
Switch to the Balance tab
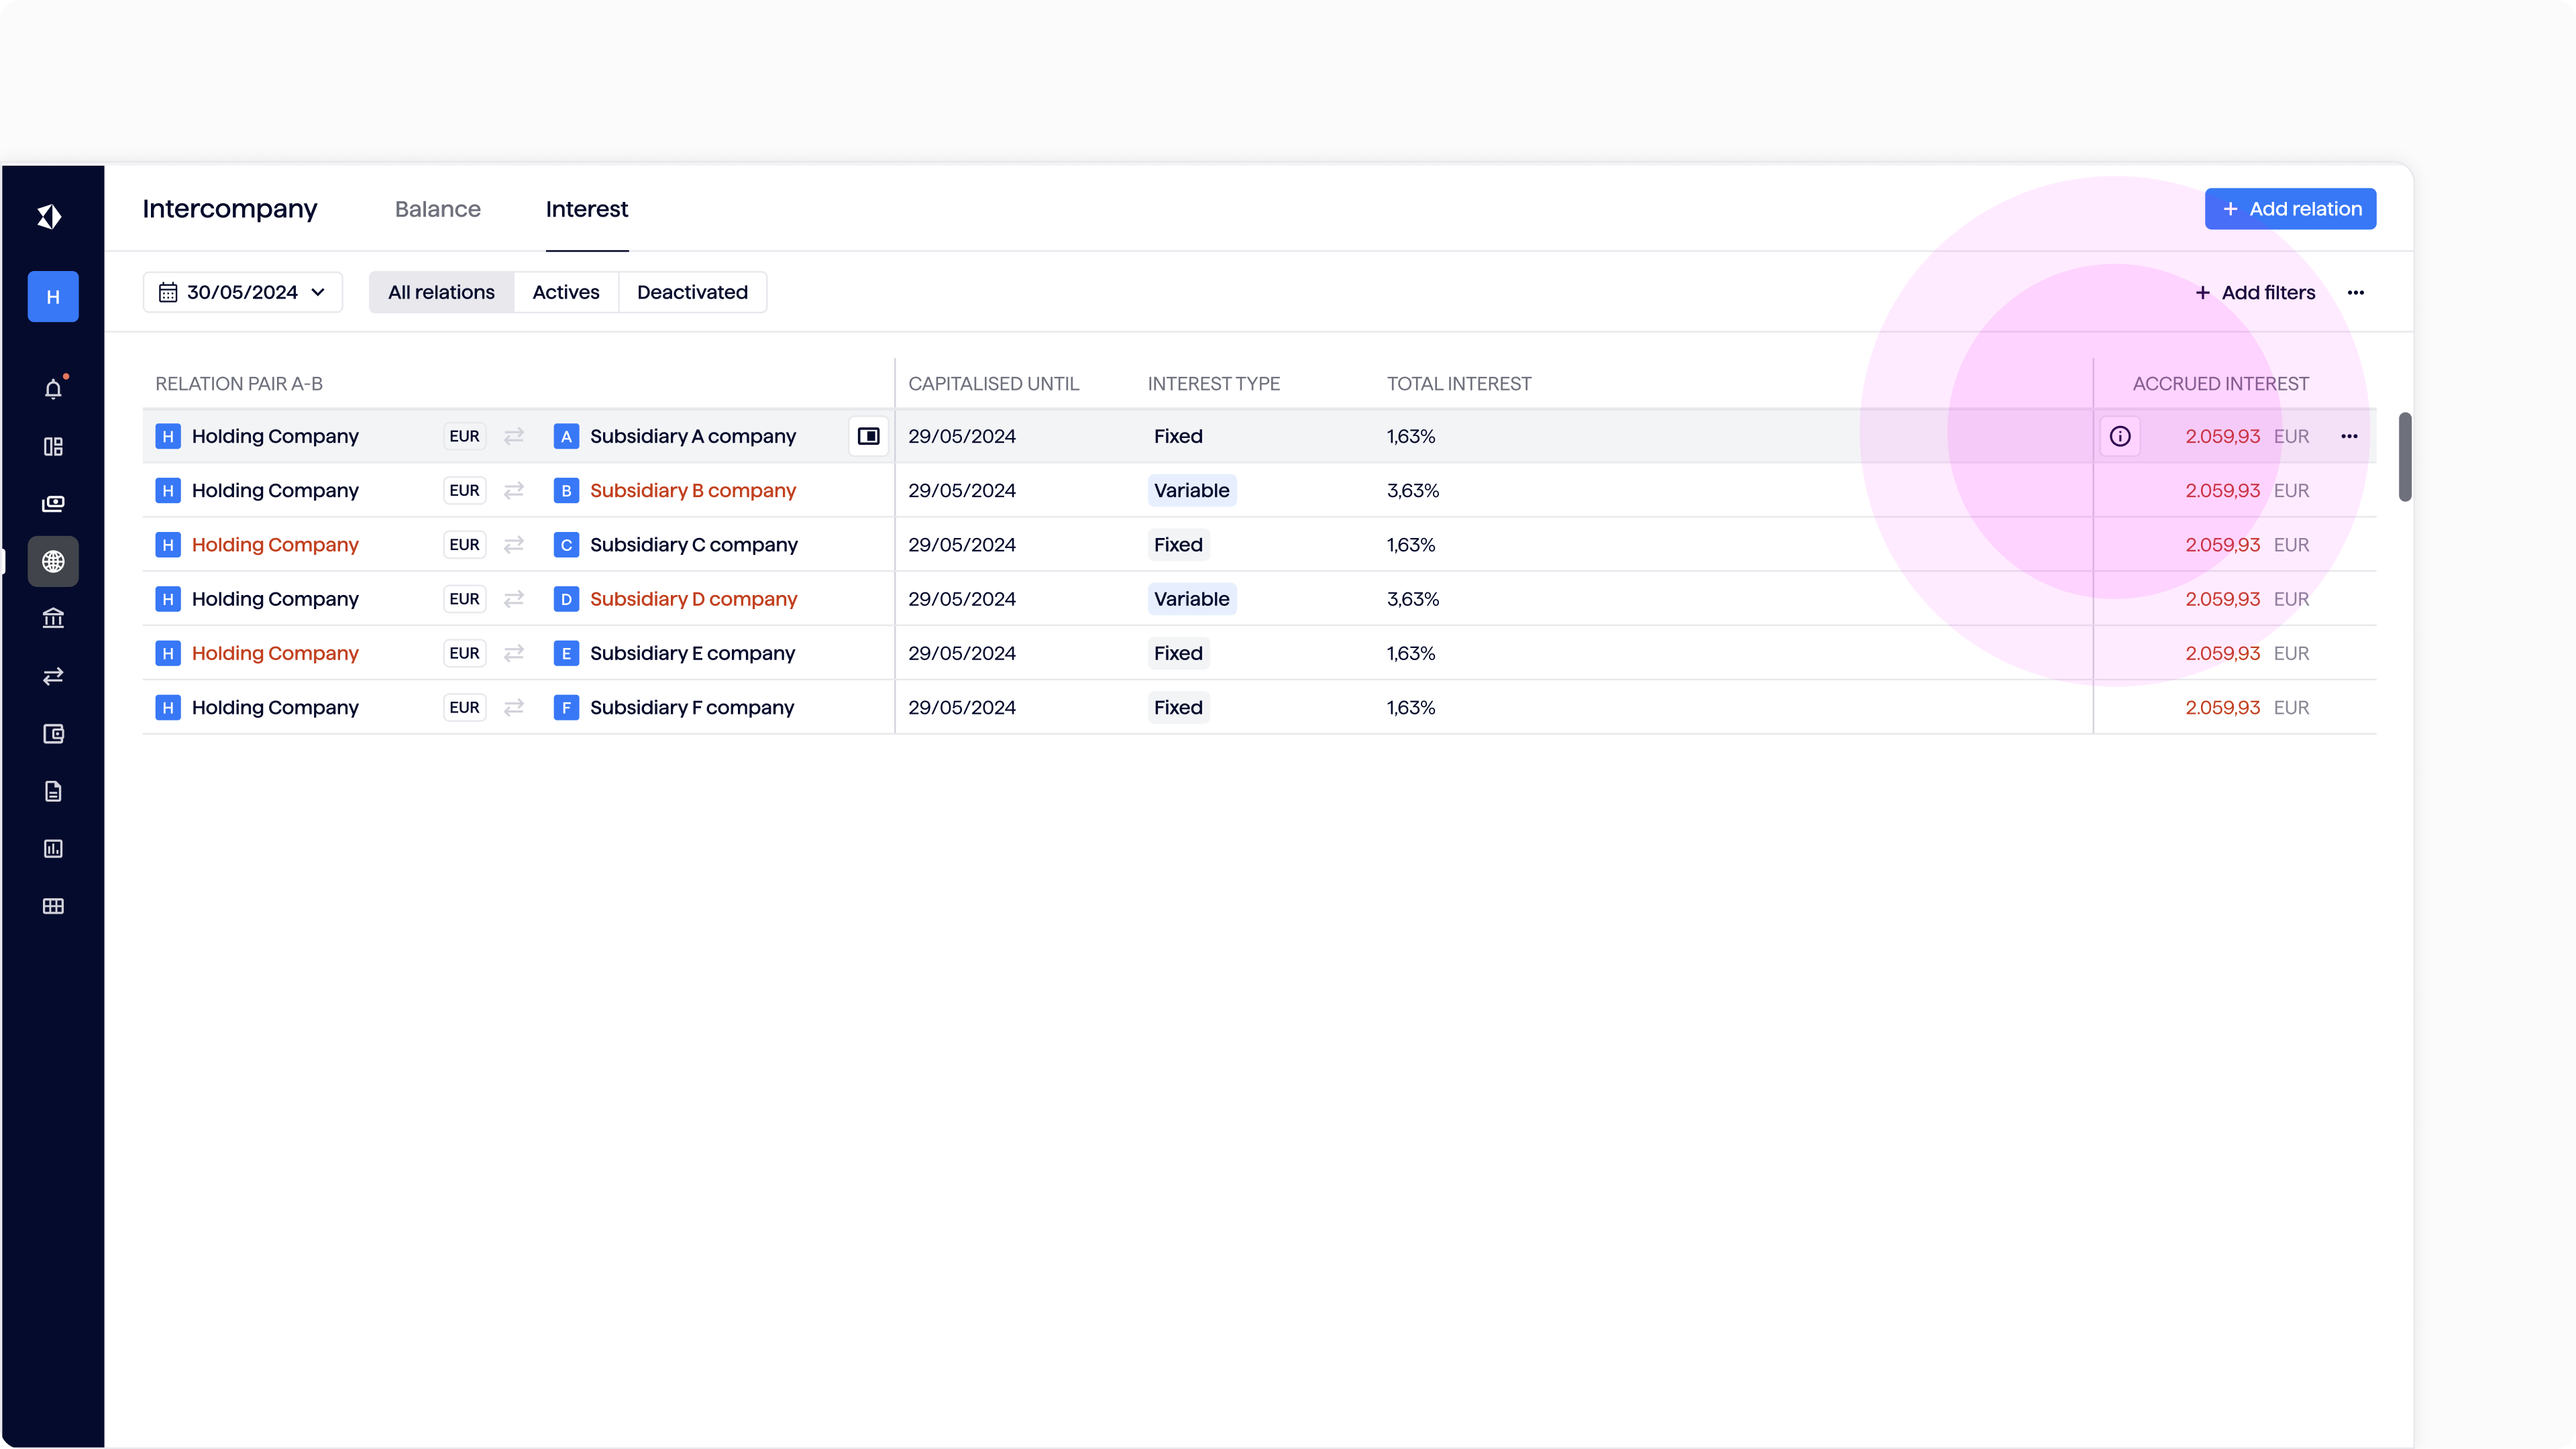coord(438,209)
